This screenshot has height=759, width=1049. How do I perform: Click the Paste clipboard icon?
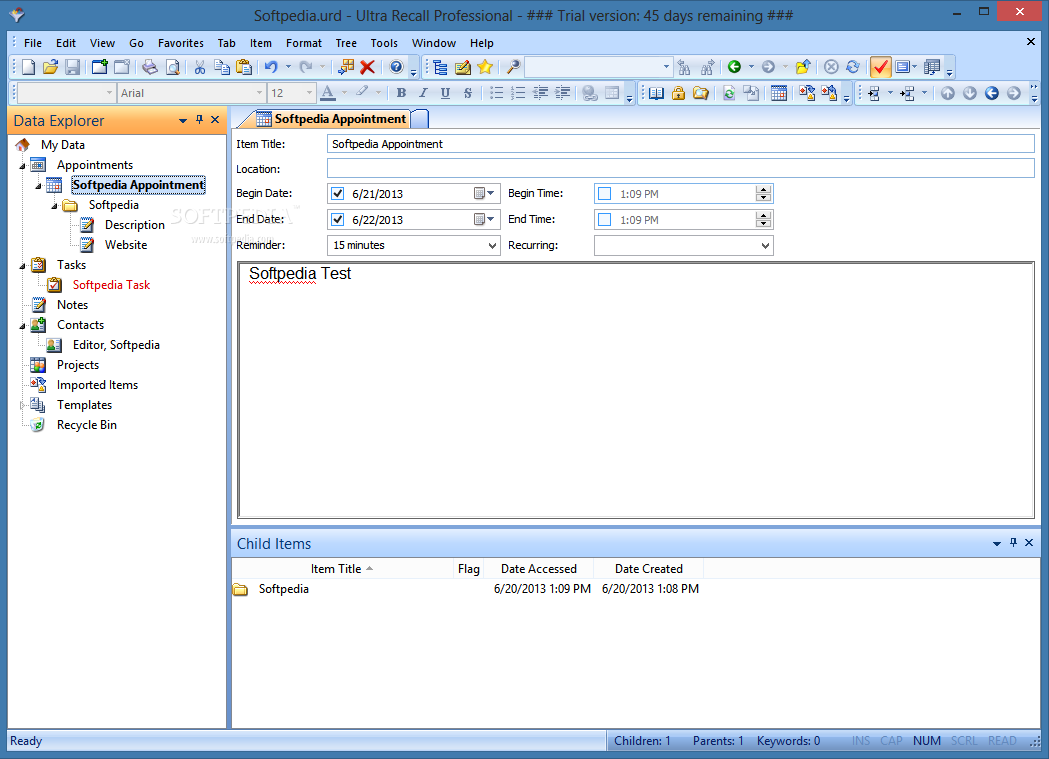coord(244,67)
